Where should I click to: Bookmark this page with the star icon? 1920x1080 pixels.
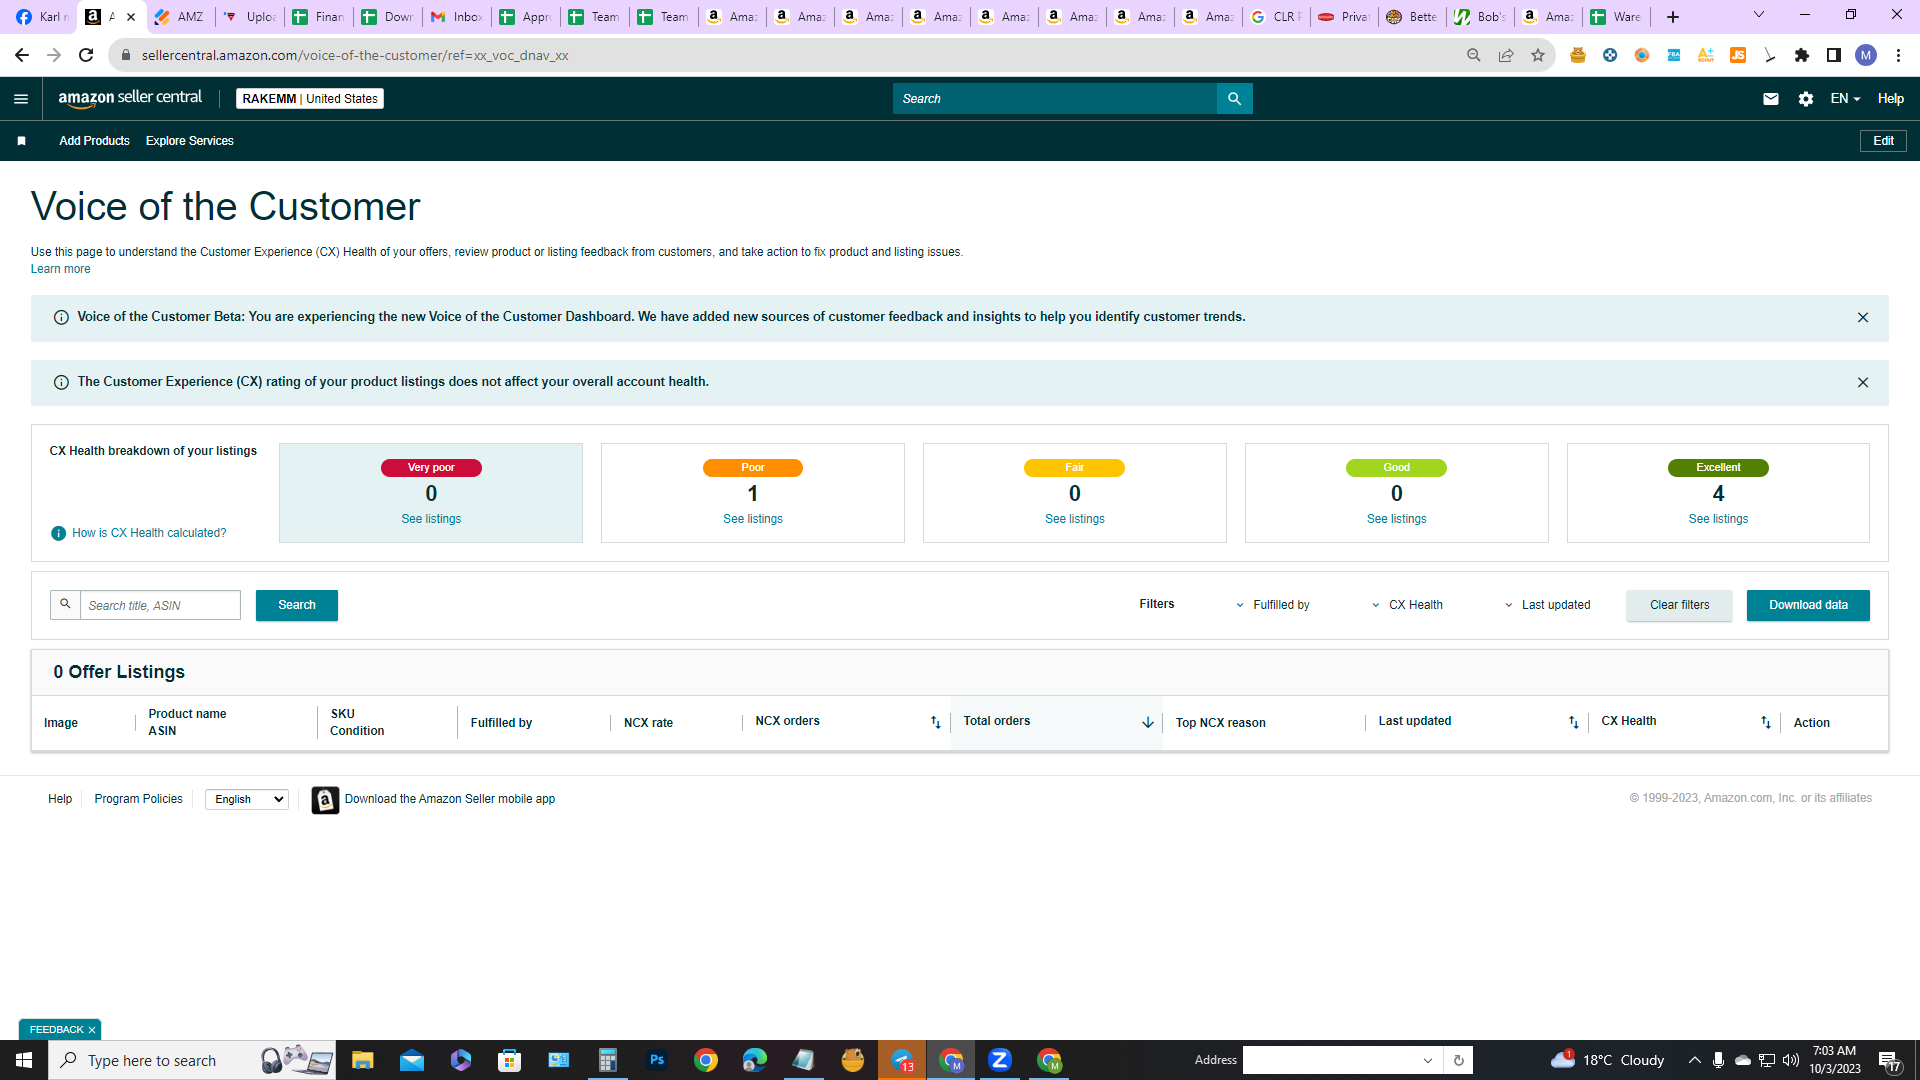pos(1537,55)
